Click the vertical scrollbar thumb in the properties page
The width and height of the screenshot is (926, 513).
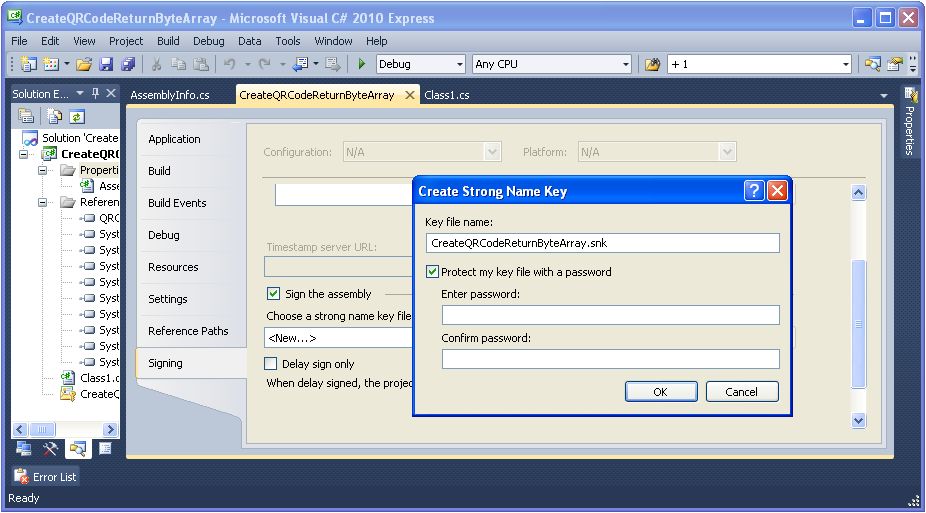pos(859,324)
